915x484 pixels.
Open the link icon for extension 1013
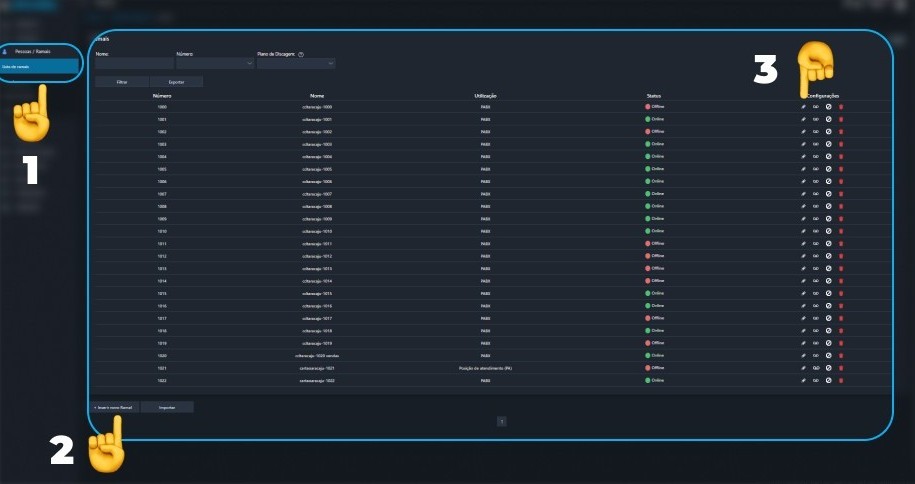(x=816, y=269)
